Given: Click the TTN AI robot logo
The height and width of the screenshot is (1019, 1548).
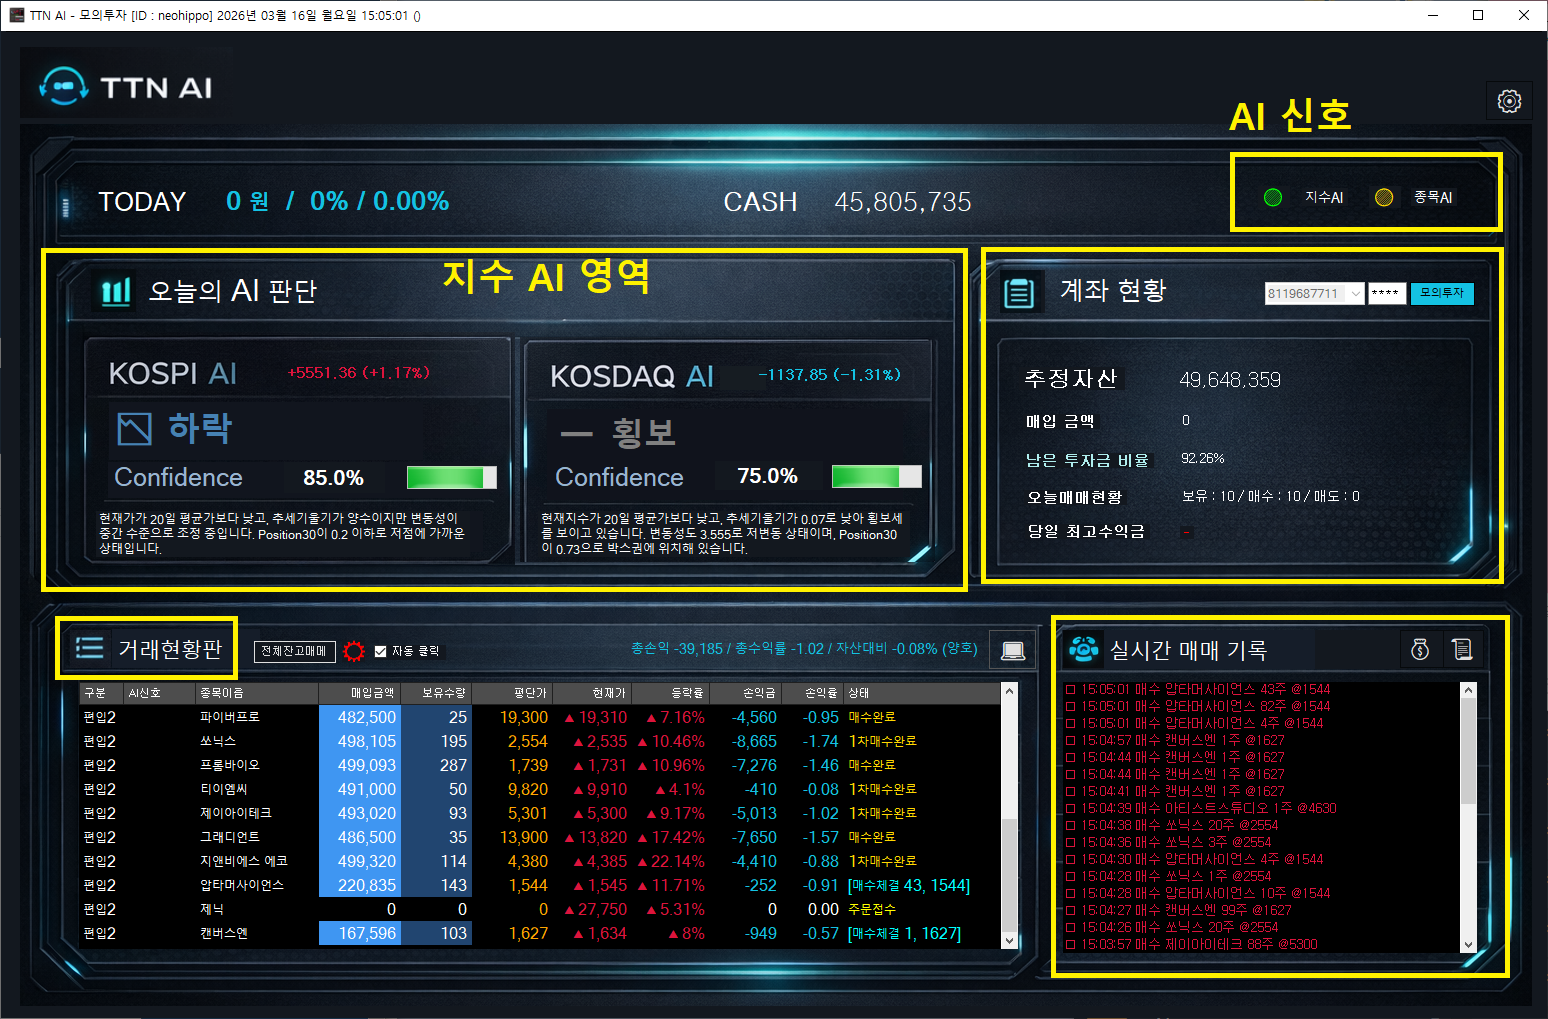Looking at the screenshot, I should point(64,87).
